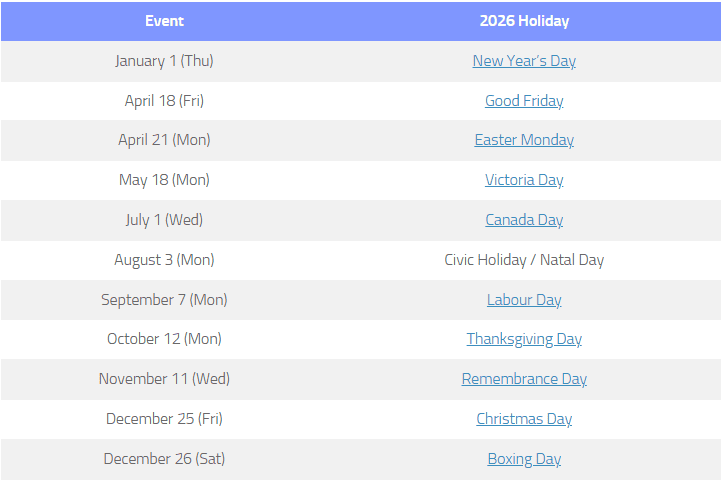Click the Boxing Day link
The height and width of the screenshot is (480, 721).
(x=524, y=459)
